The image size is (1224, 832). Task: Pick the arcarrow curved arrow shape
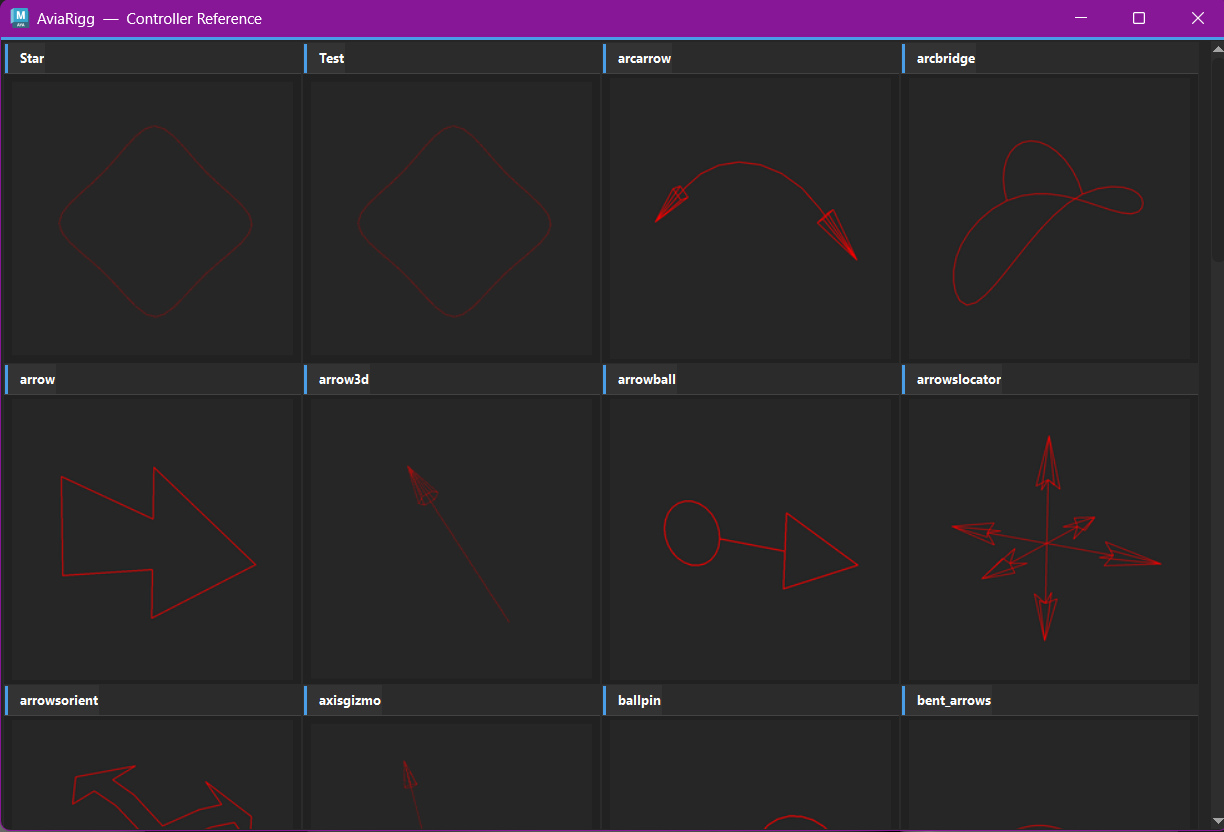[x=750, y=218]
